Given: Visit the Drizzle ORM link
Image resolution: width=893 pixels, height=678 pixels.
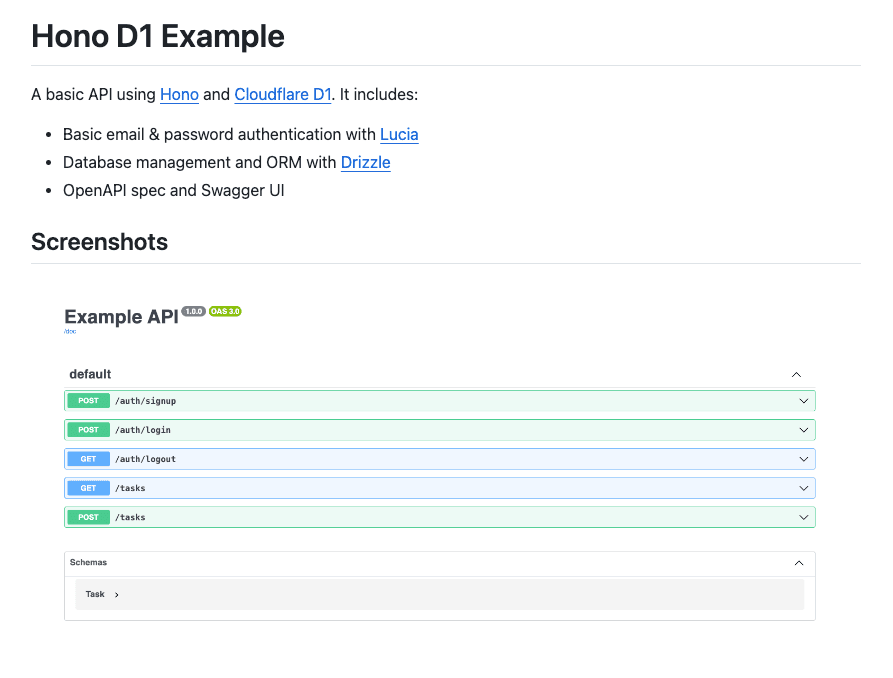Looking at the screenshot, I should tap(365, 162).
